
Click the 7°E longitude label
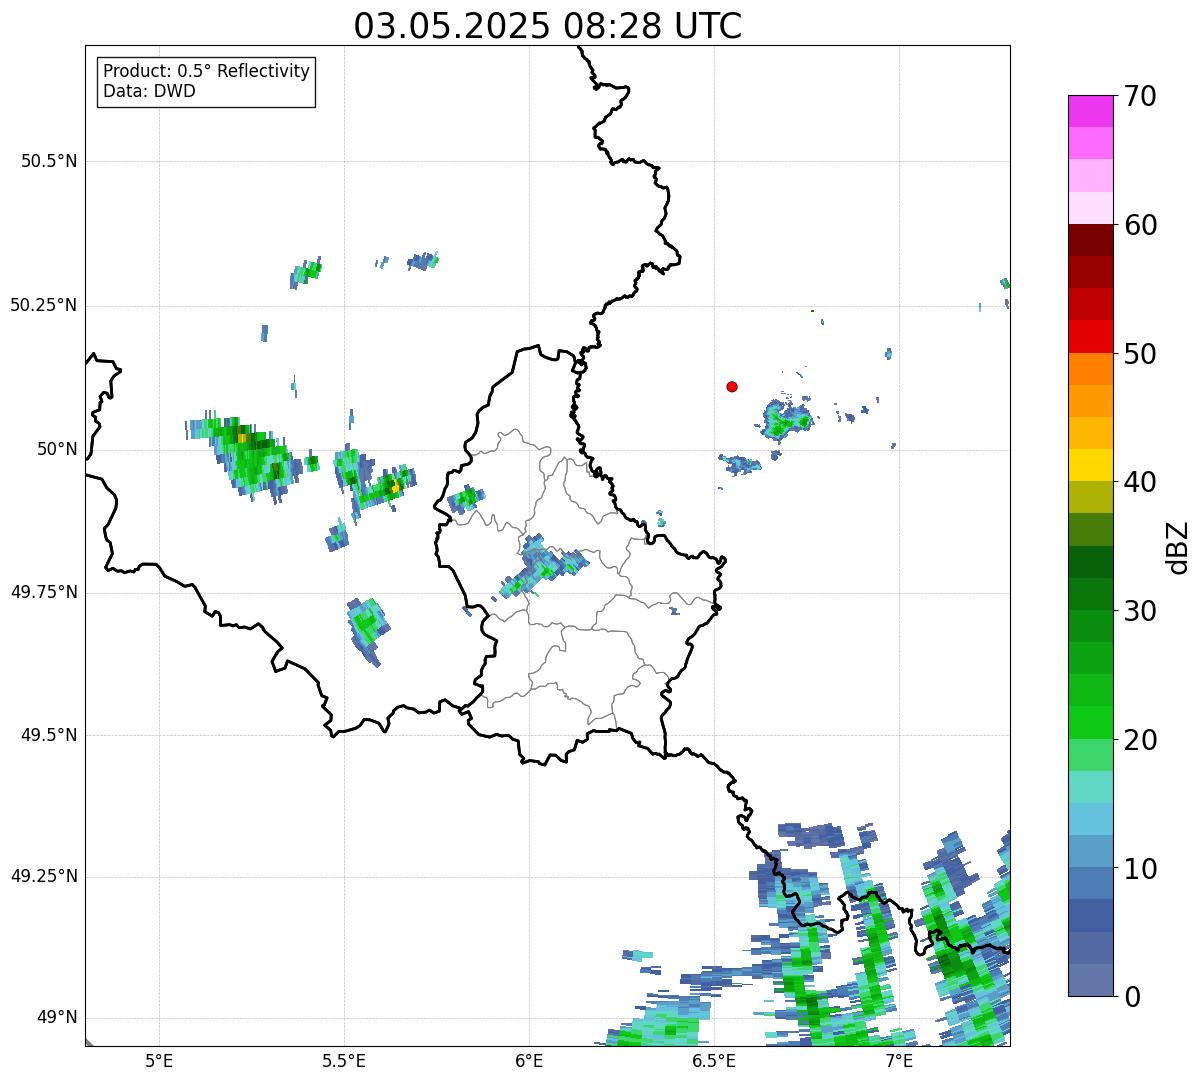[x=899, y=1060]
